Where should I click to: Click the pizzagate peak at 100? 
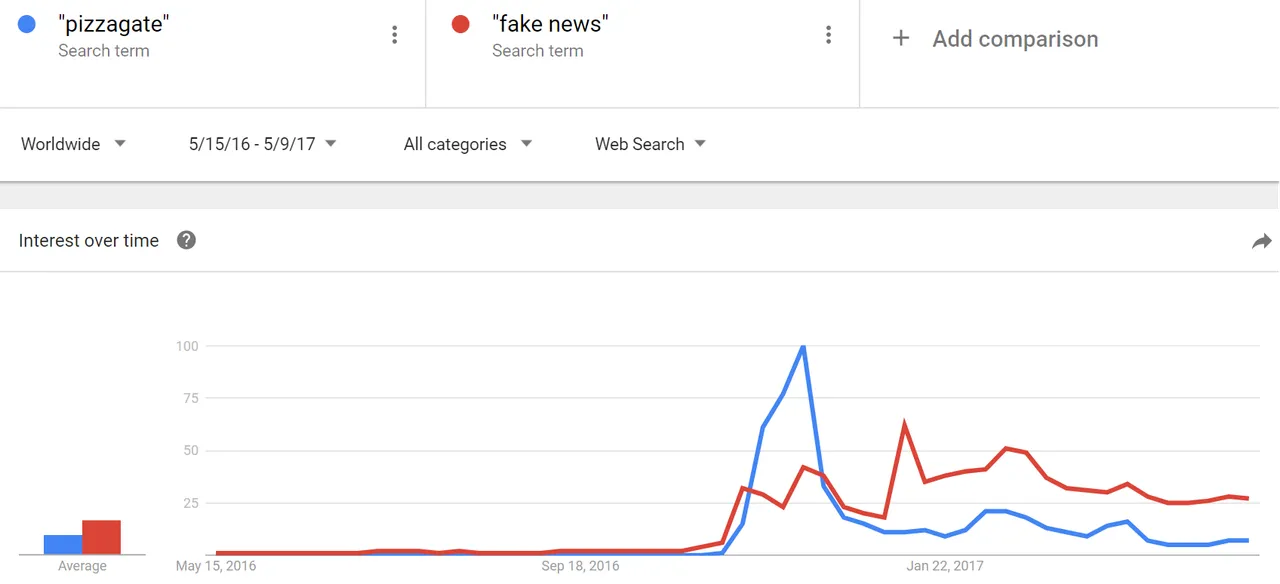pos(803,347)
